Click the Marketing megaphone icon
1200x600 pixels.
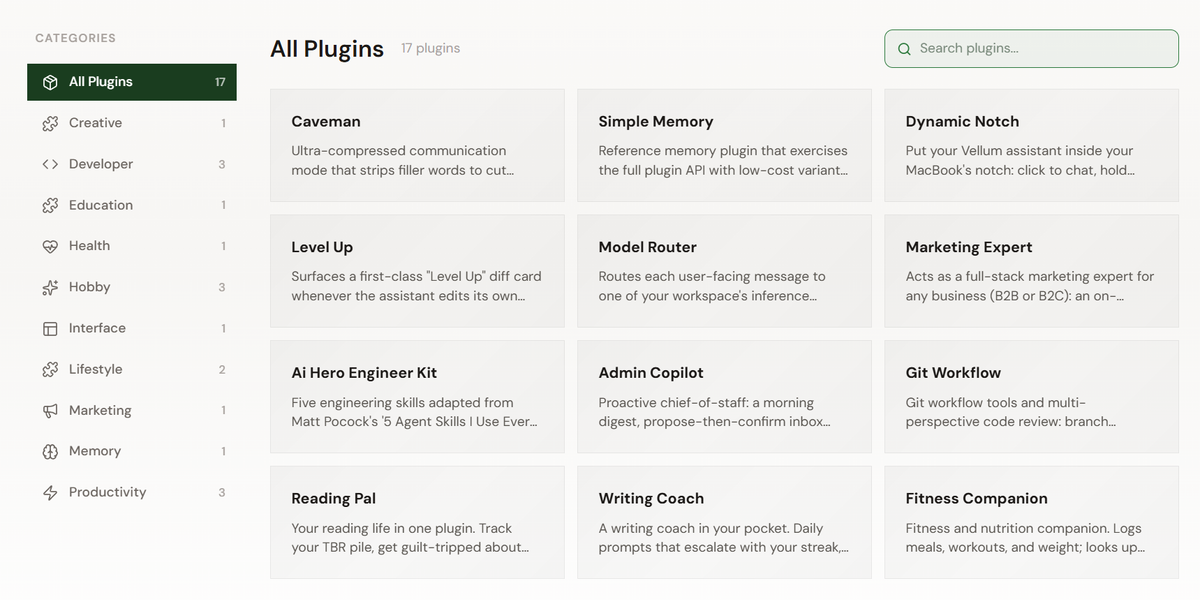(50, 411)
